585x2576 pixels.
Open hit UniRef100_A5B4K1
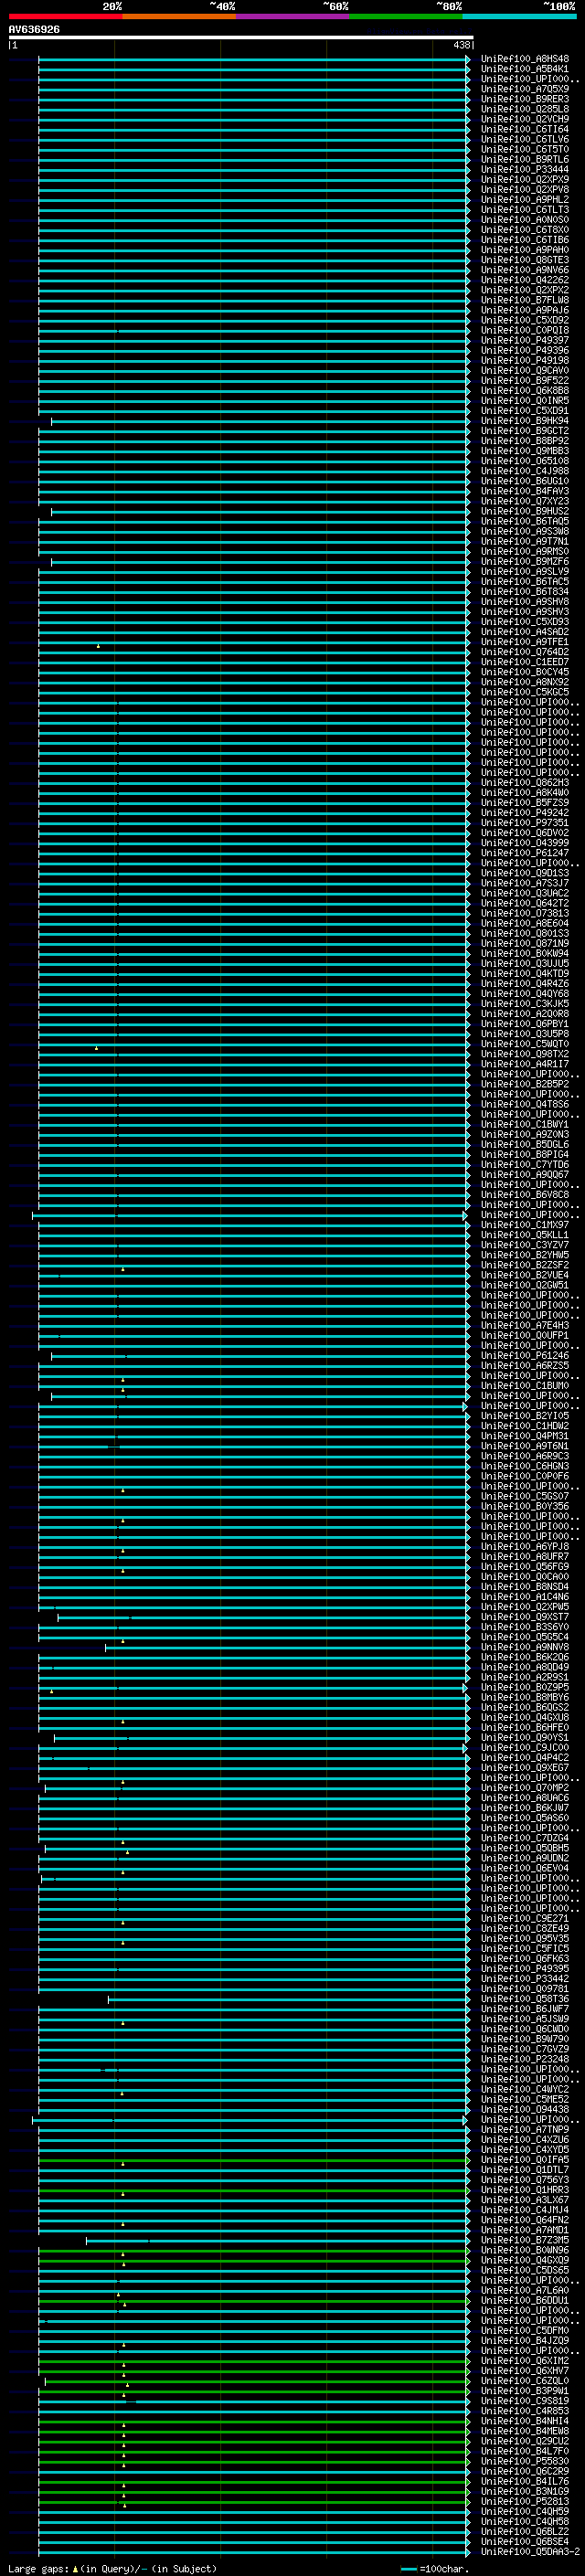525,69
